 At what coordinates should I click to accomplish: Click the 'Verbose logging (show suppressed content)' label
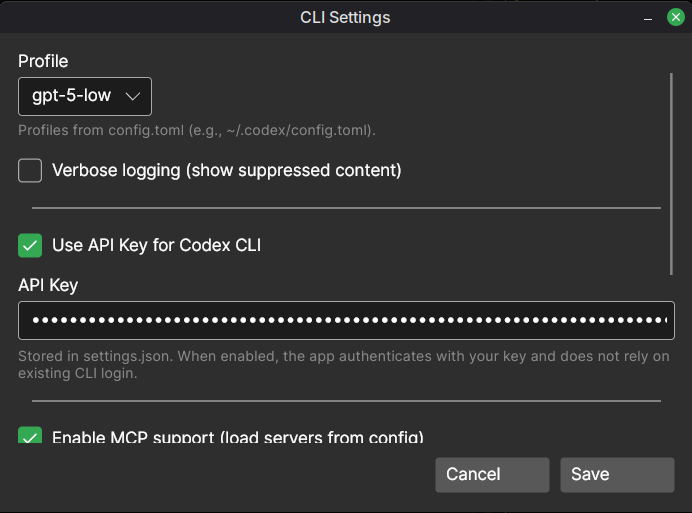point(226,170)
